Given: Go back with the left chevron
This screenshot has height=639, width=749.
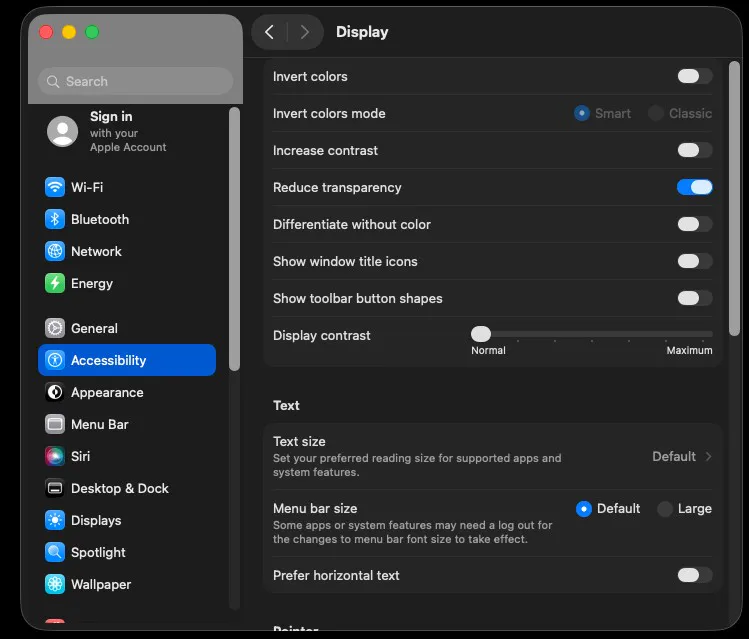Looking at the screenshot, I should pos(269,32).
